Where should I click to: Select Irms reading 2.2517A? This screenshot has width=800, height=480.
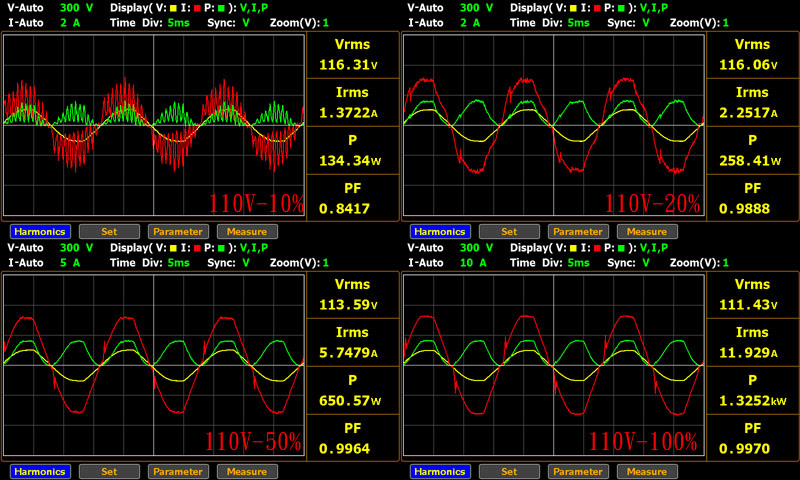748,113
